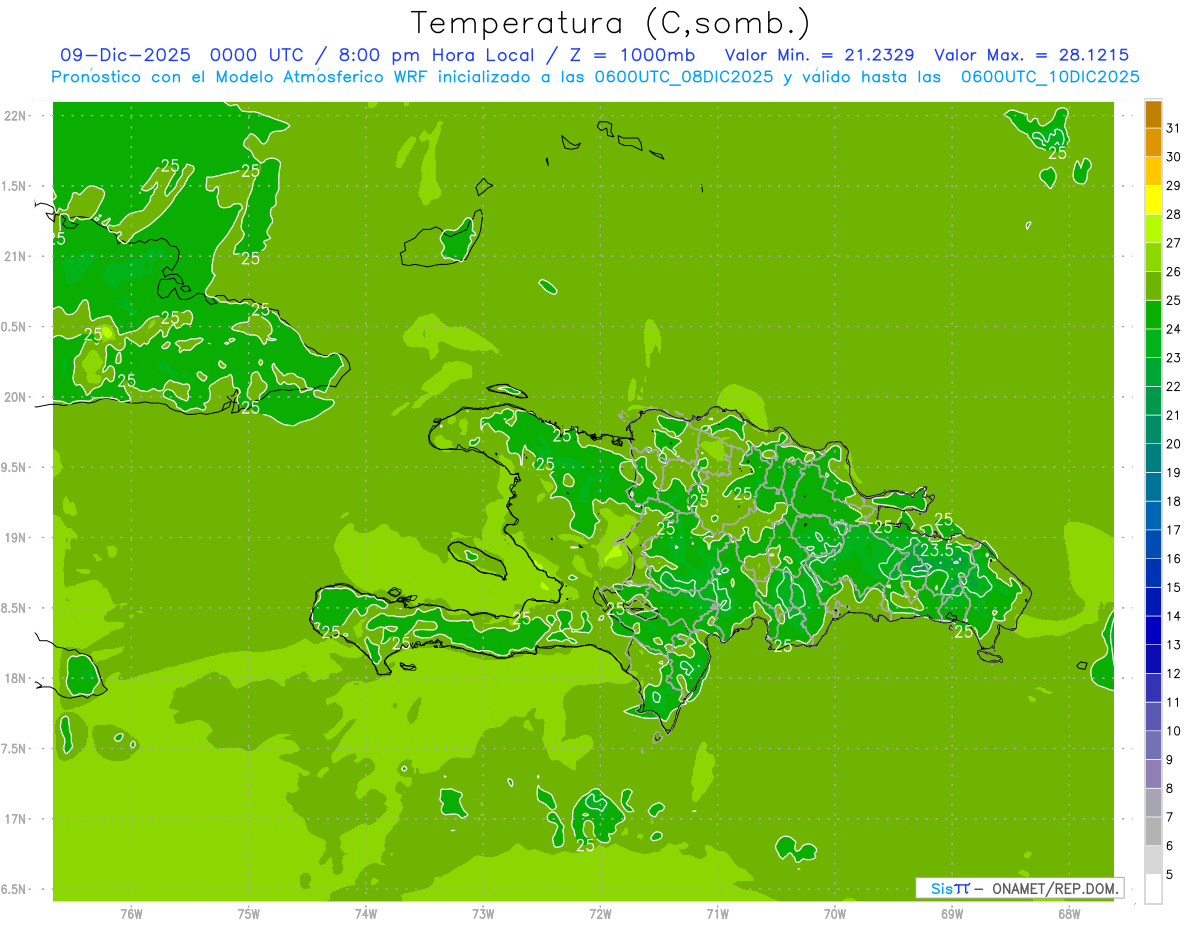The height and width of the screenshot is (927, 1200).
Task: Click the '9.5N' latitude axis label
Action: tap(15, 467)
